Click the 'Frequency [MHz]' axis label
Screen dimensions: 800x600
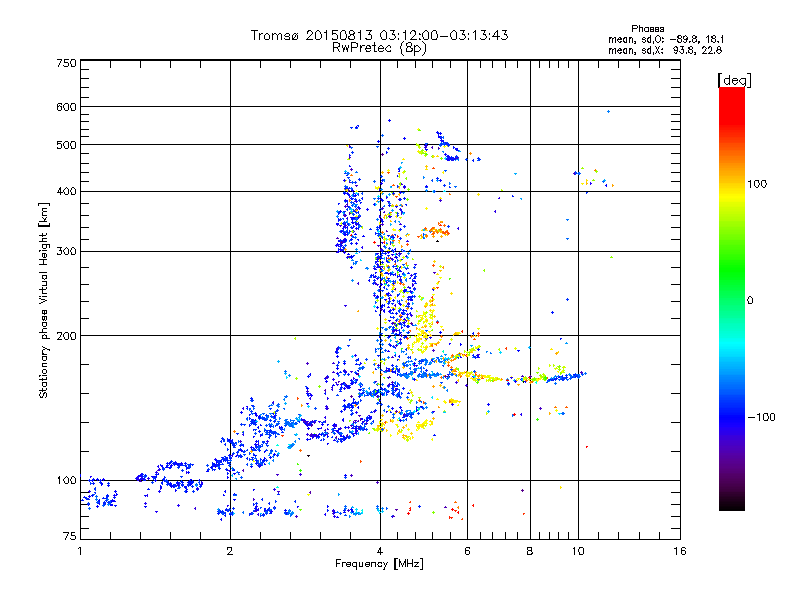(x=379, y=563)
